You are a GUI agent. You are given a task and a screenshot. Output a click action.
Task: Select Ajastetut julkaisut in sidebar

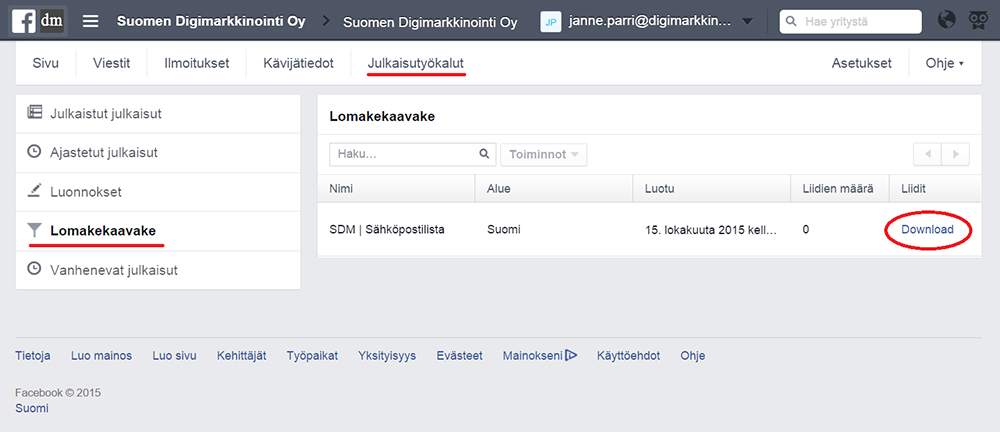[x=158, y=153]
